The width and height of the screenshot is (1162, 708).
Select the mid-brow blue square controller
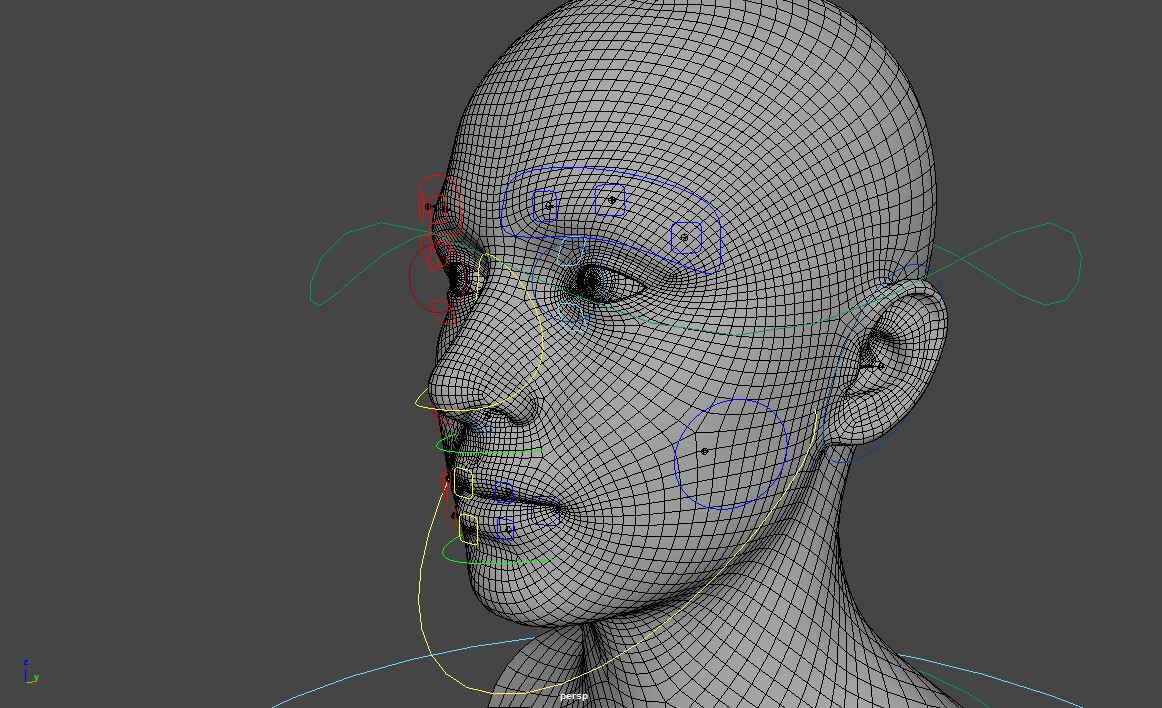pyautogui.click(x=610, y=201)
